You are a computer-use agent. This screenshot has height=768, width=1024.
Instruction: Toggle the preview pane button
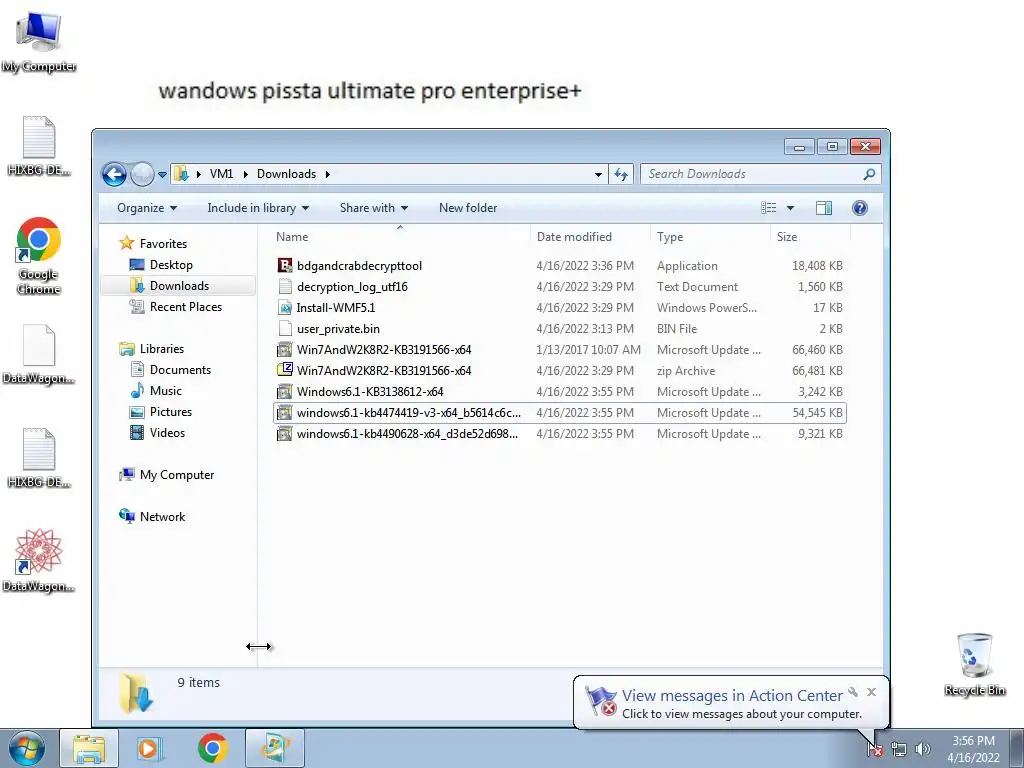pyautogui.click(x=824, y=208)
